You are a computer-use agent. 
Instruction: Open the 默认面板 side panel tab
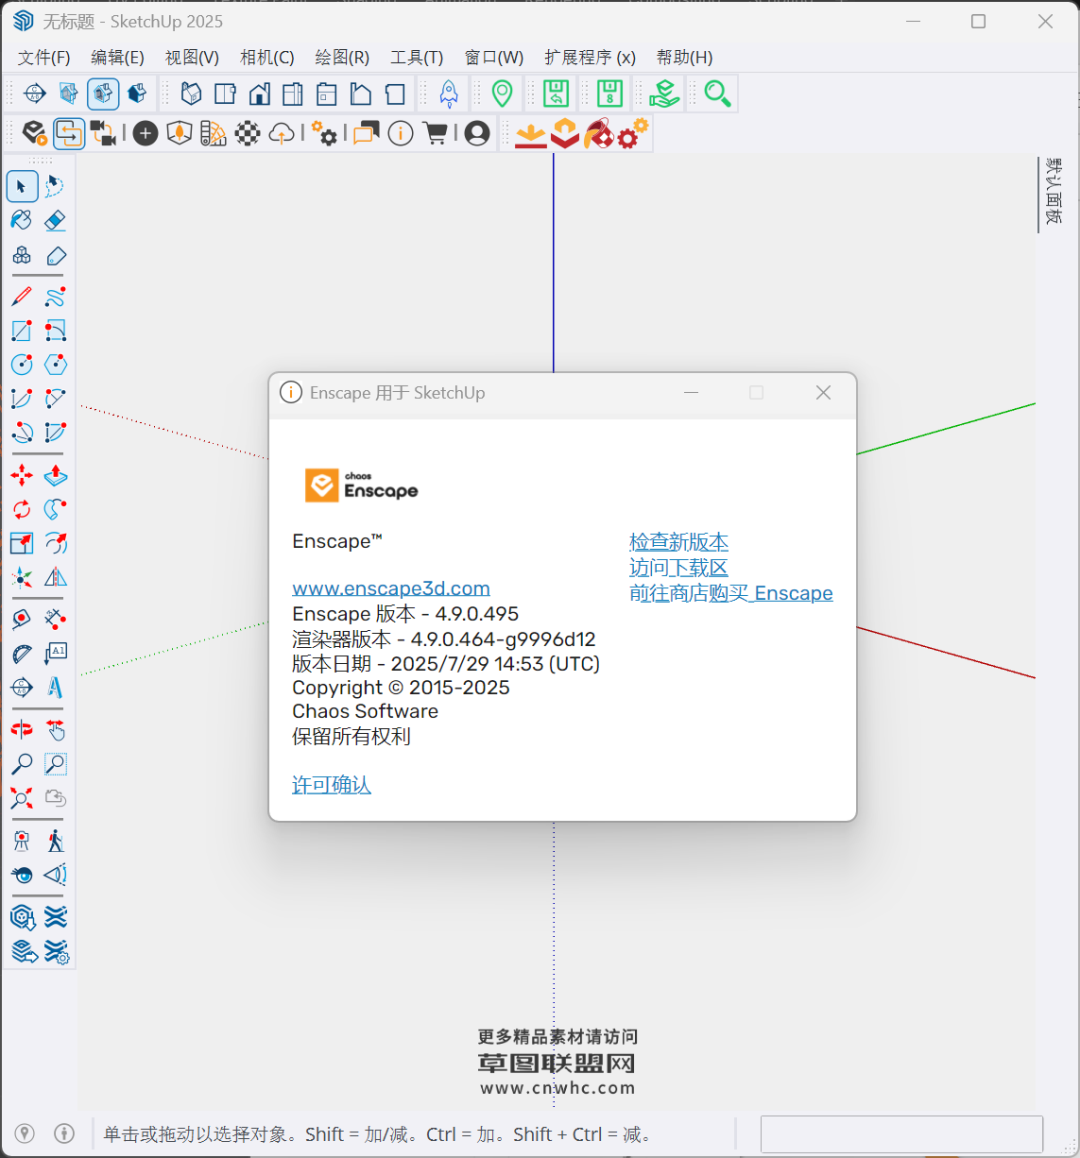1054,192
